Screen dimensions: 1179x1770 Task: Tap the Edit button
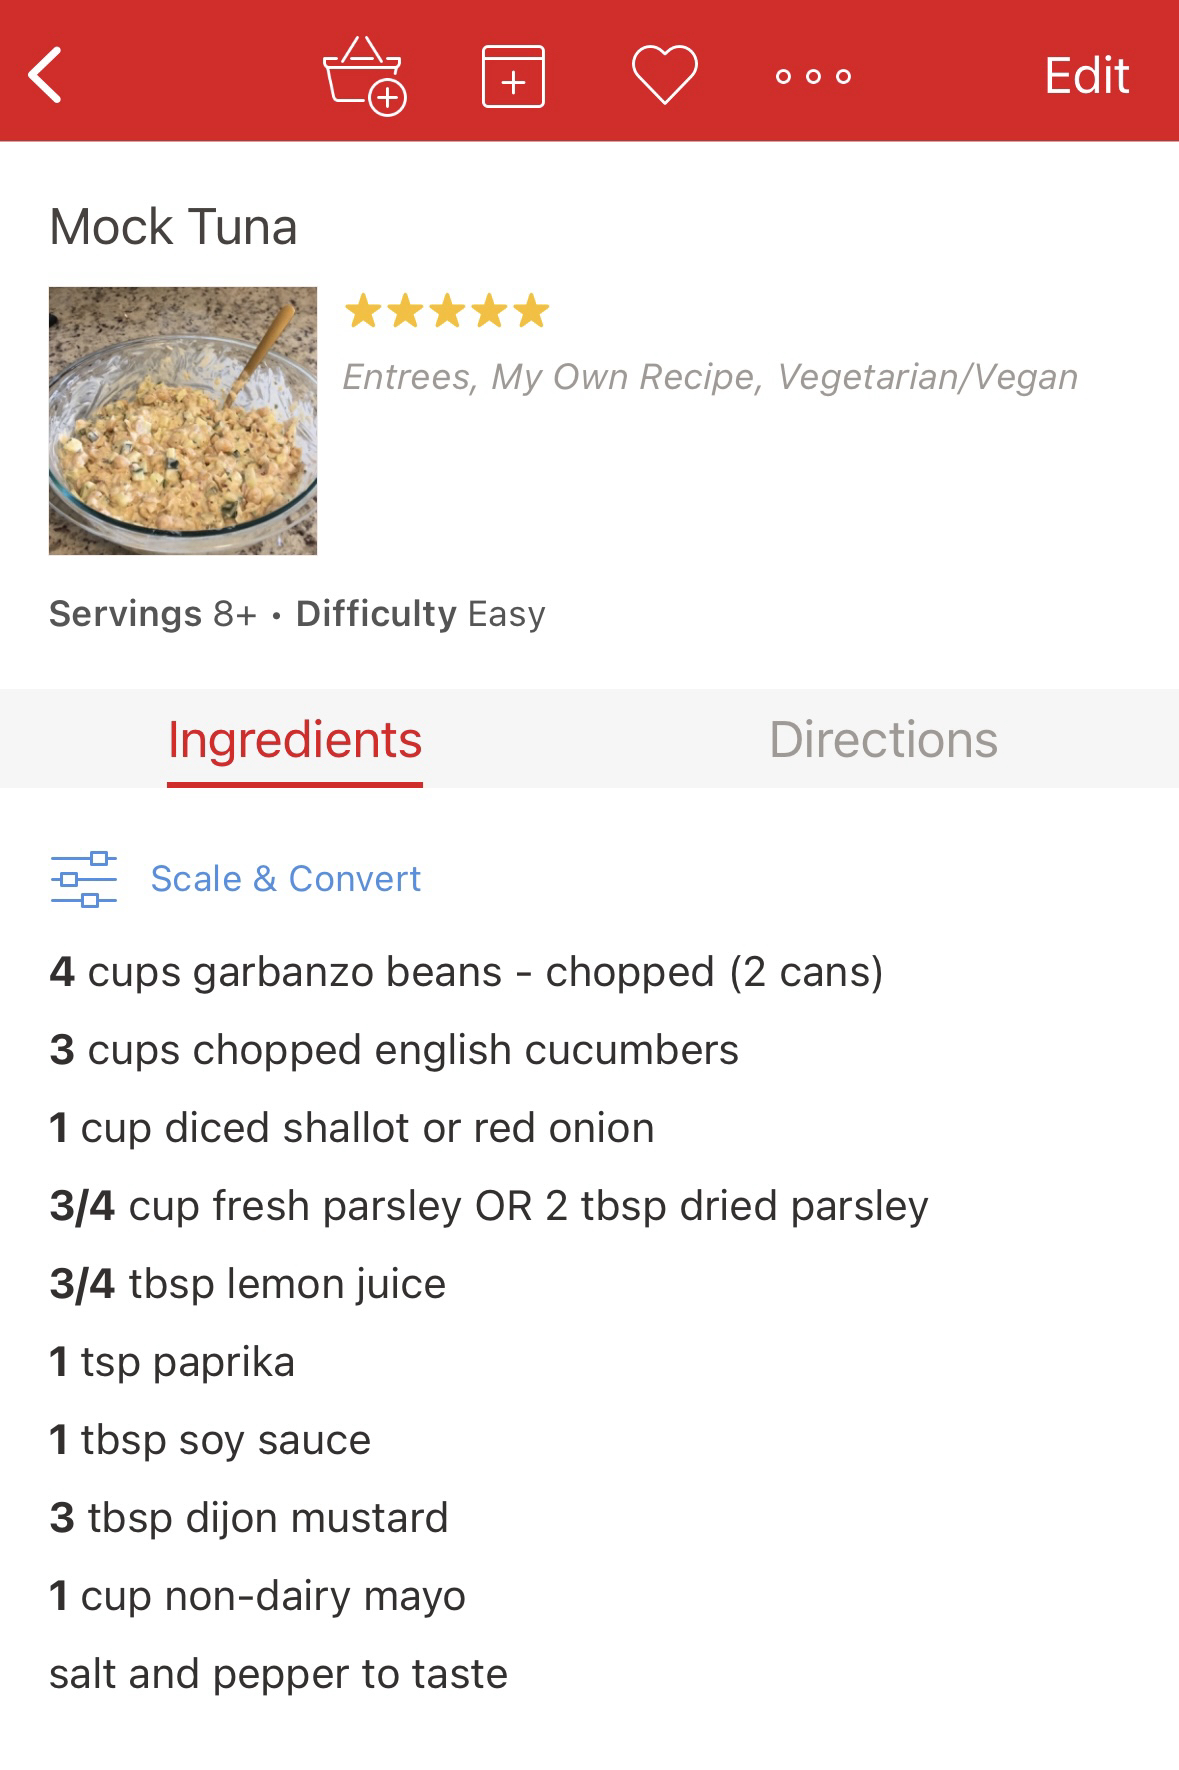tap(1086, 76)
